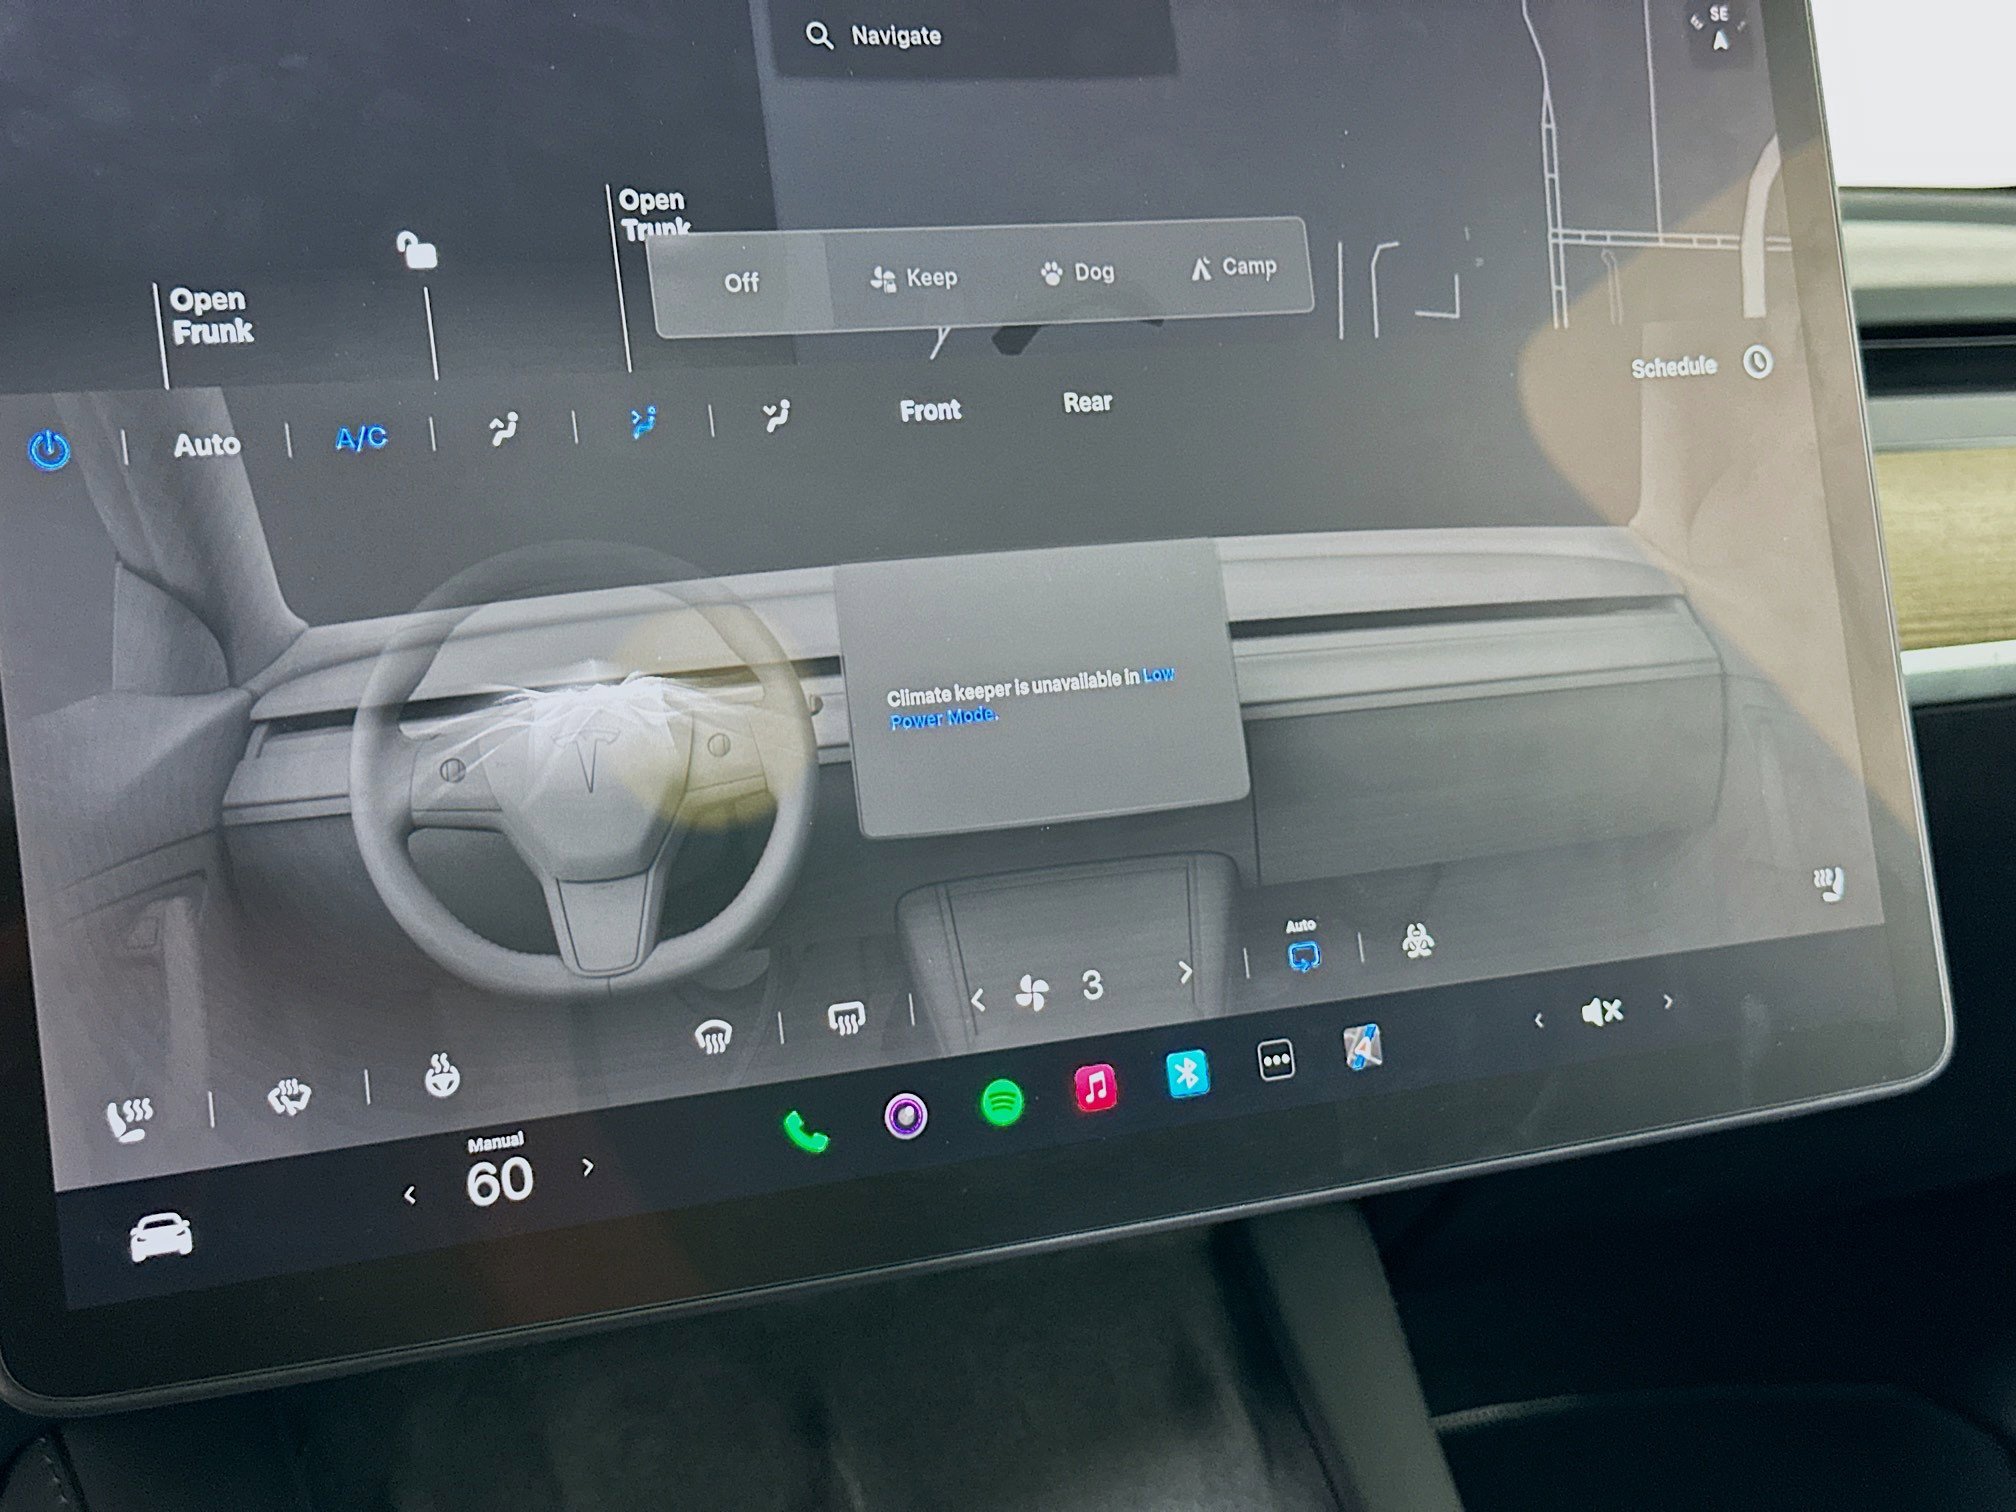Tap the Navigate search bar
Viewport: 2016px width, 1512px height.
[x=897, y=35]
